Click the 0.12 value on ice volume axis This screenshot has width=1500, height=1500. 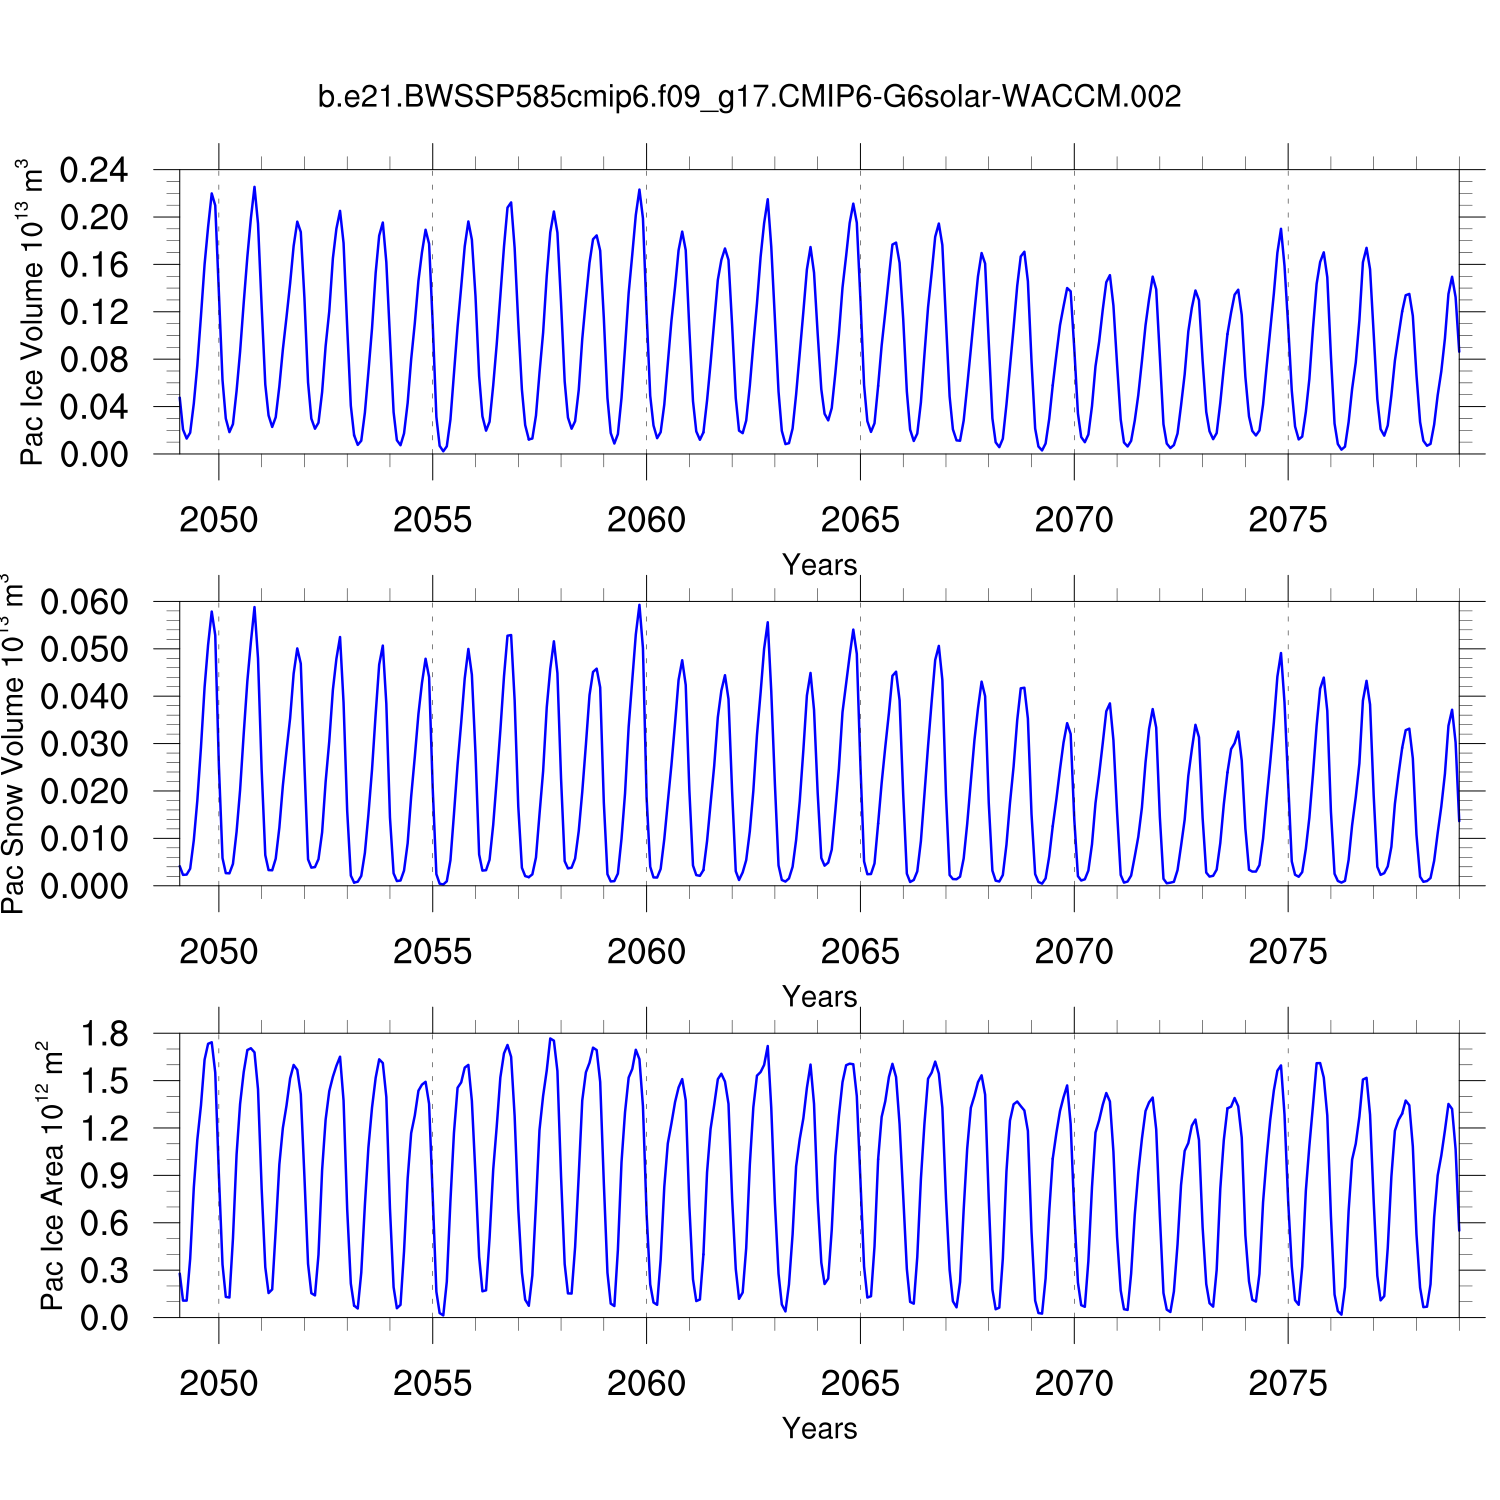click(94, 313)
